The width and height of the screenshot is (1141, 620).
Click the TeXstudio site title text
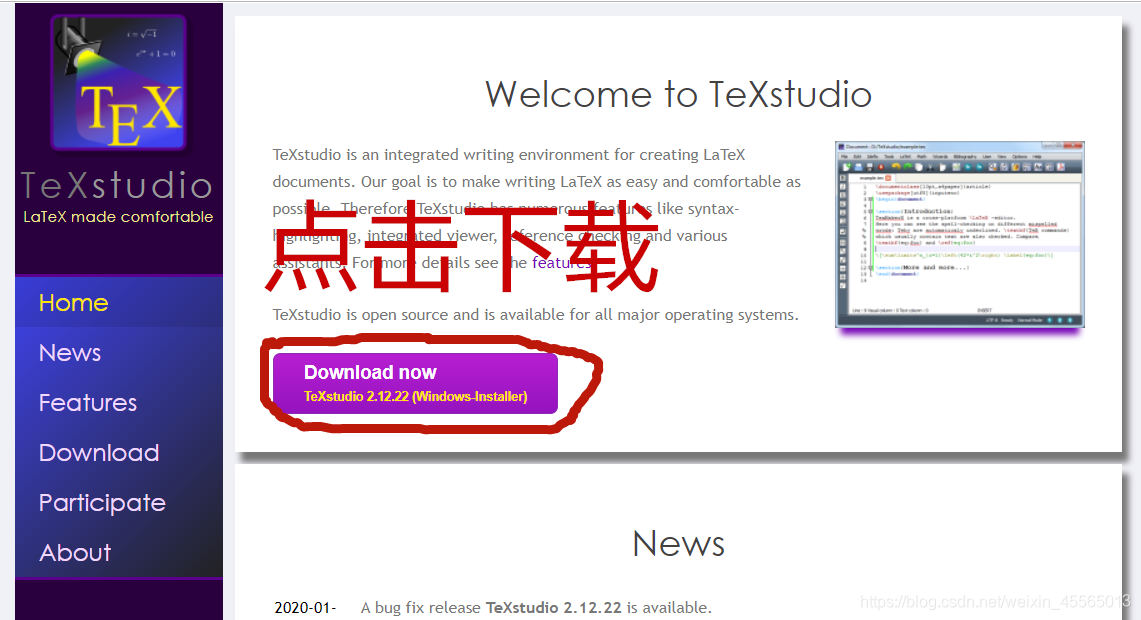(117, 186)
